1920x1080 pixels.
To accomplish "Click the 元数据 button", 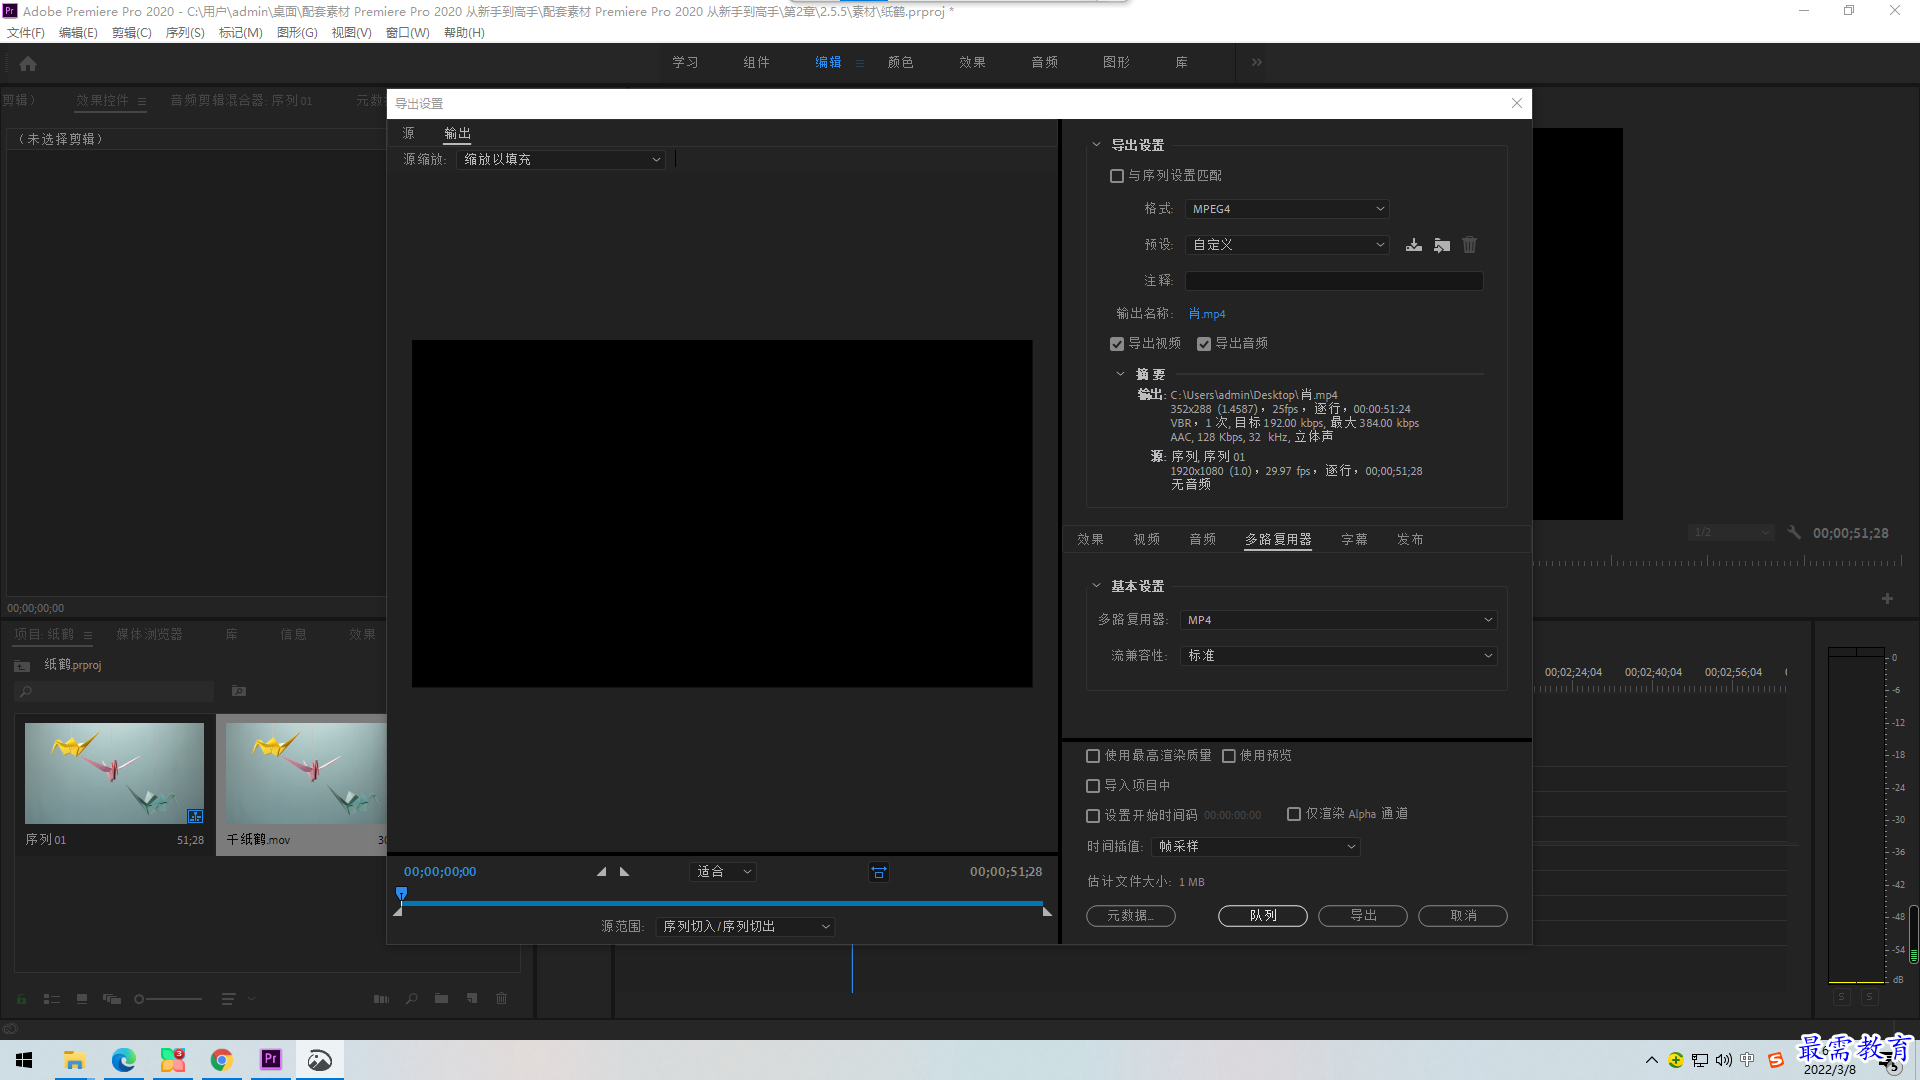I will [1131, 916].
